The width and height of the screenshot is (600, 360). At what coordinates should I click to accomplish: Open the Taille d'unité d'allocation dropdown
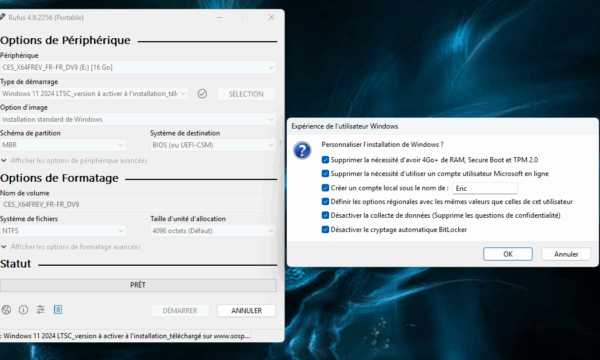point(213,231)
